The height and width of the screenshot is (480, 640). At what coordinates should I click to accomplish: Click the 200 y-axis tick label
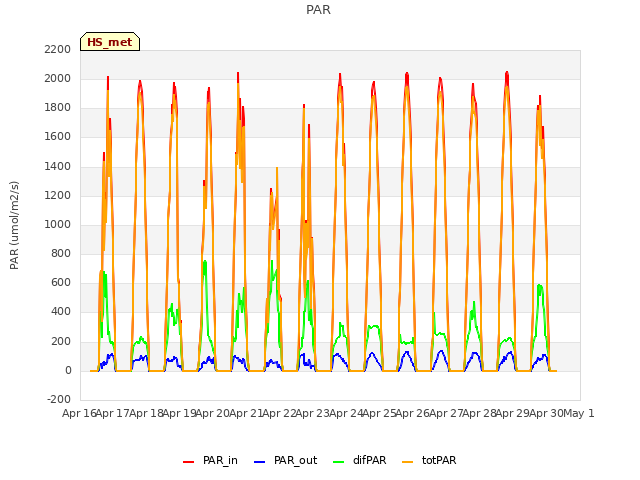(61, 341)
